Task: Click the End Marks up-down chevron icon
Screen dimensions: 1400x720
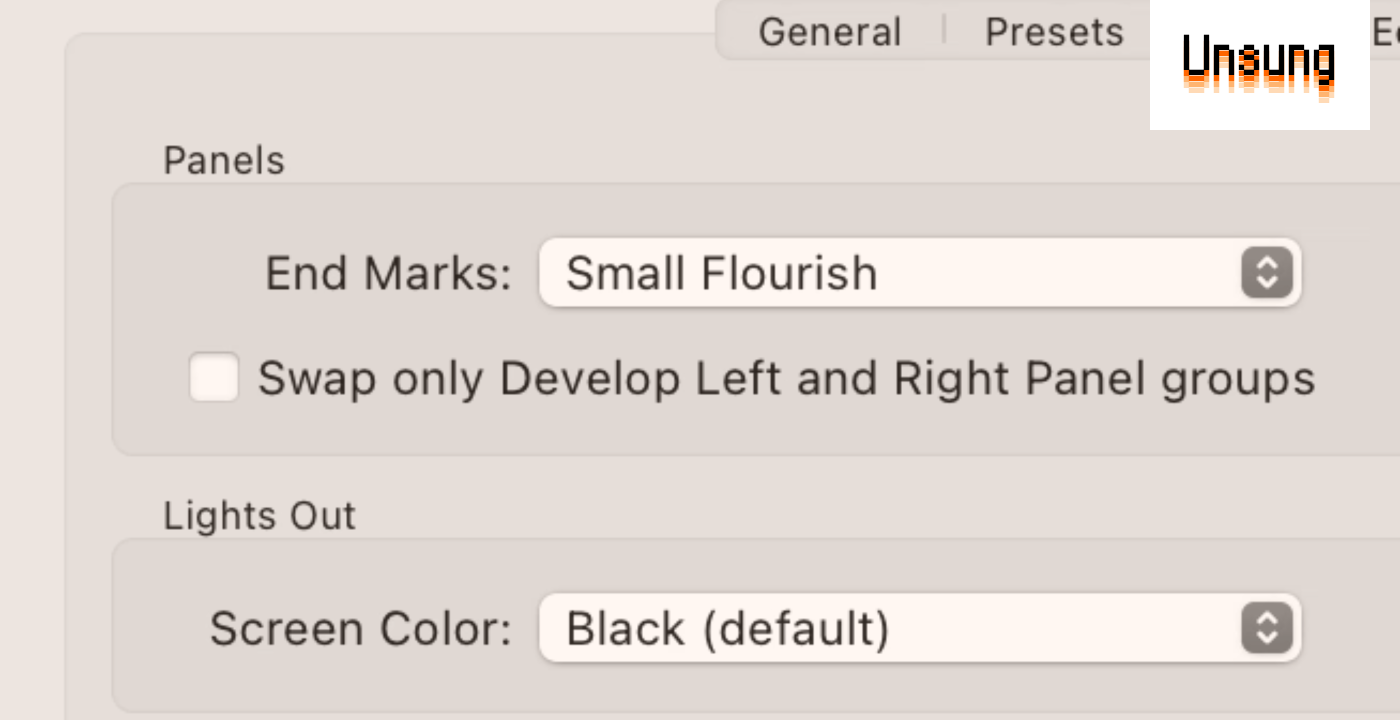Action: click(x=1266, y=273)
